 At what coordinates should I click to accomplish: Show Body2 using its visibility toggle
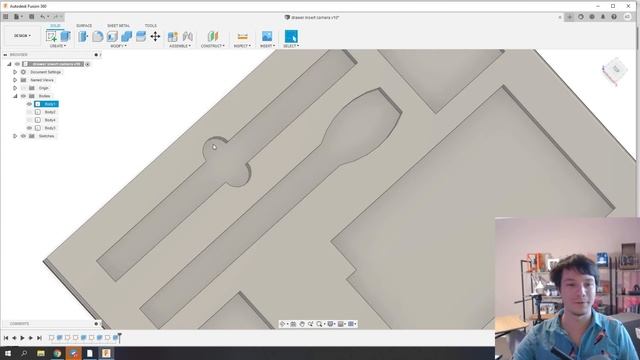[29, 112]
